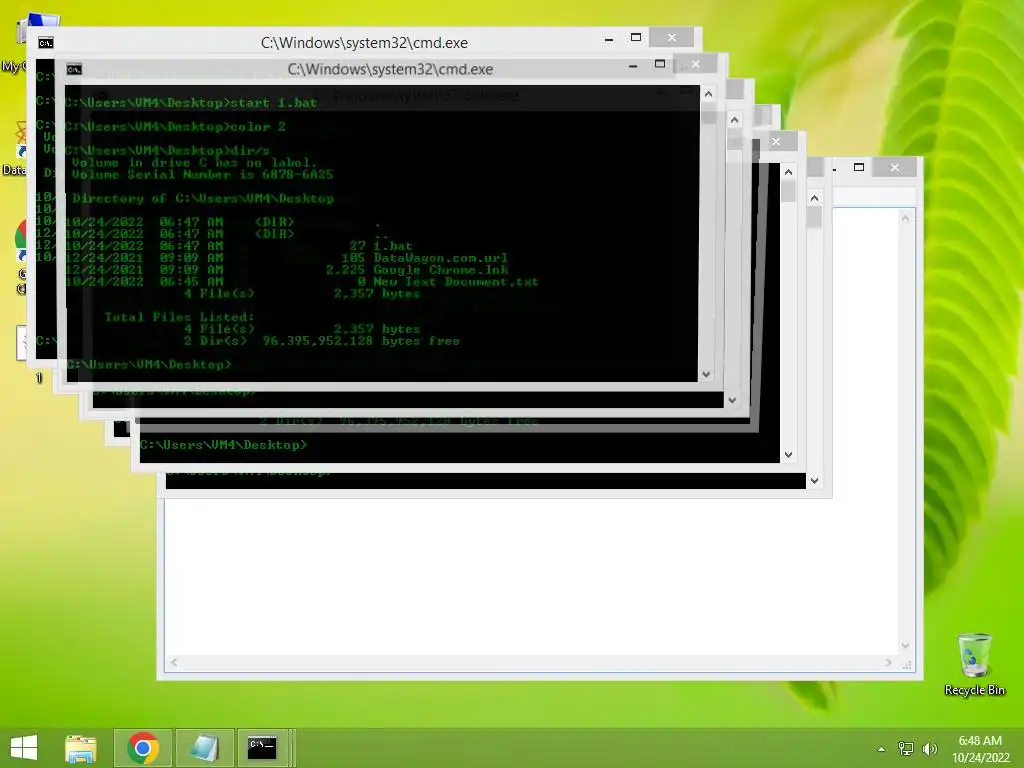Click left arrow of Notepad horizontal scrollbar
This screenshot has width=1024, height=768.
point(174,662)
